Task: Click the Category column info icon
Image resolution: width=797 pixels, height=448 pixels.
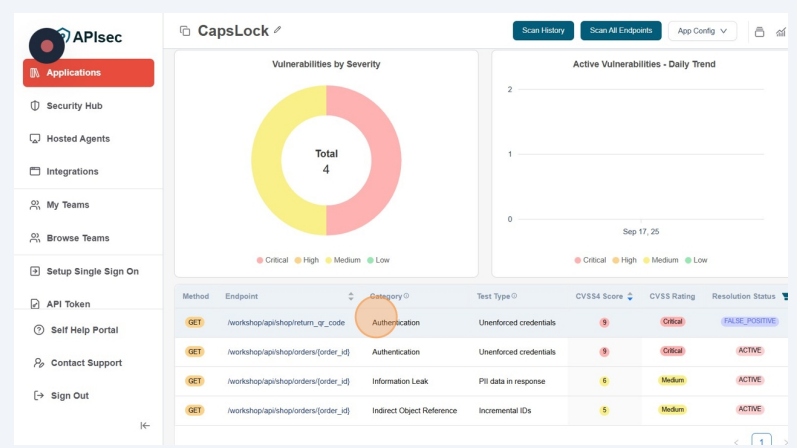Action: 406,296
